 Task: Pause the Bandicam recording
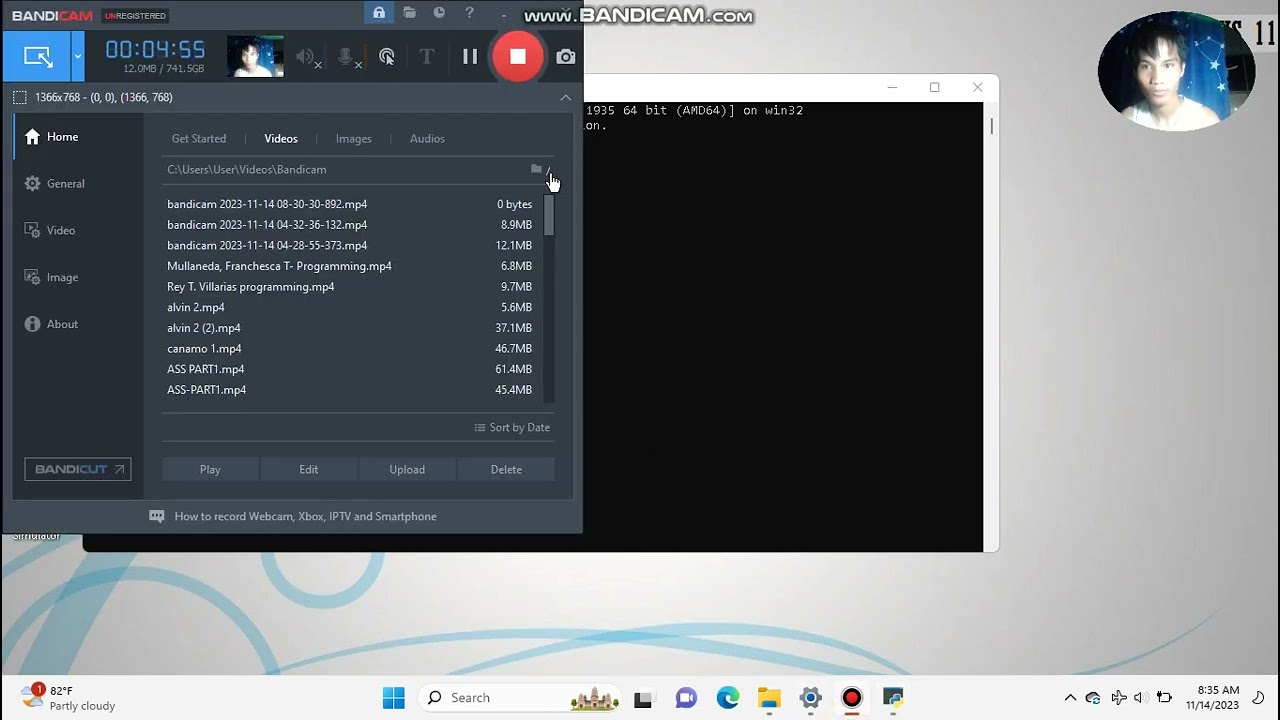click(x=470, y=57)
